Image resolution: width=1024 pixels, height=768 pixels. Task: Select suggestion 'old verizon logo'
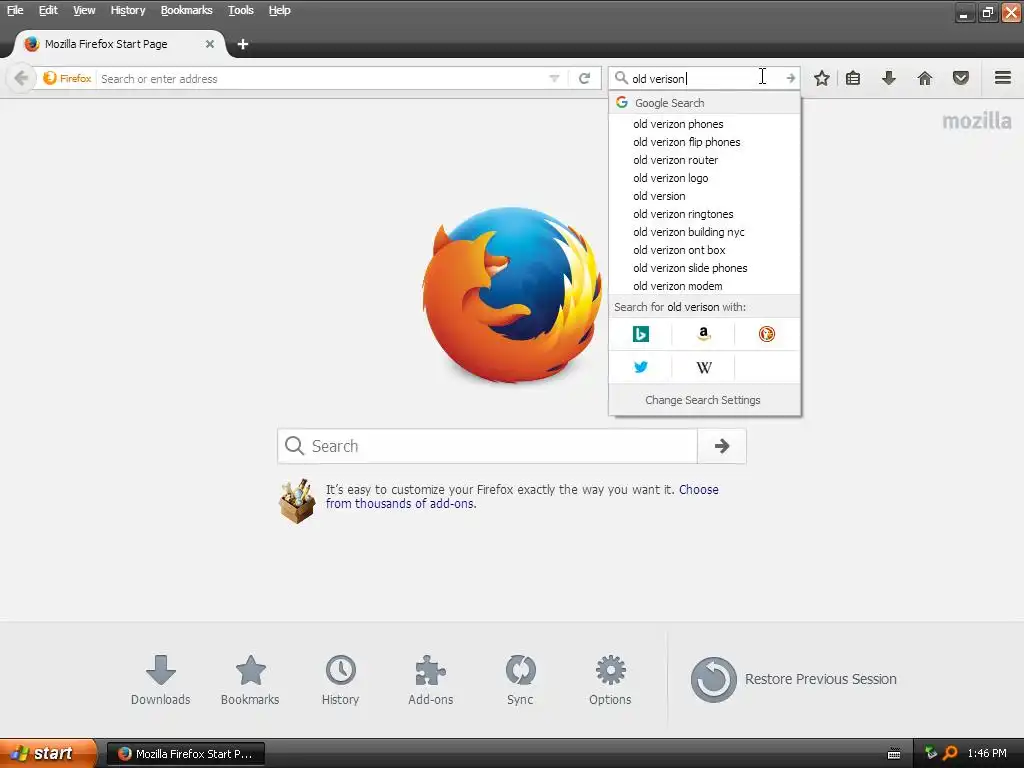pyautogui.click(x=704, y=178)
